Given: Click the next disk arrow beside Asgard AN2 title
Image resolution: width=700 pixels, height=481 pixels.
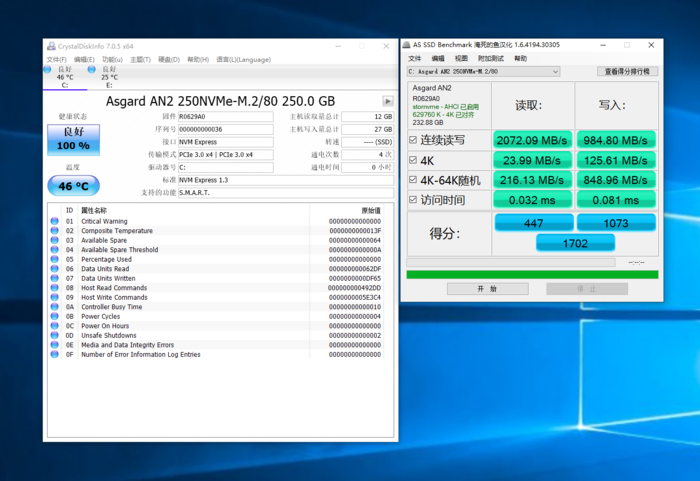Looking at the screenshot, I should pos(388,101).
